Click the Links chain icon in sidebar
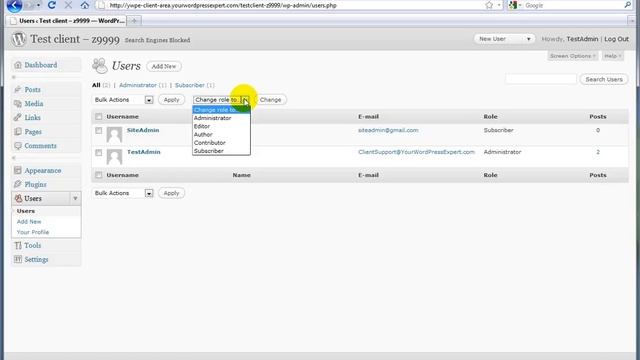Viewport: 640px width, 360px height. point(18,118)
